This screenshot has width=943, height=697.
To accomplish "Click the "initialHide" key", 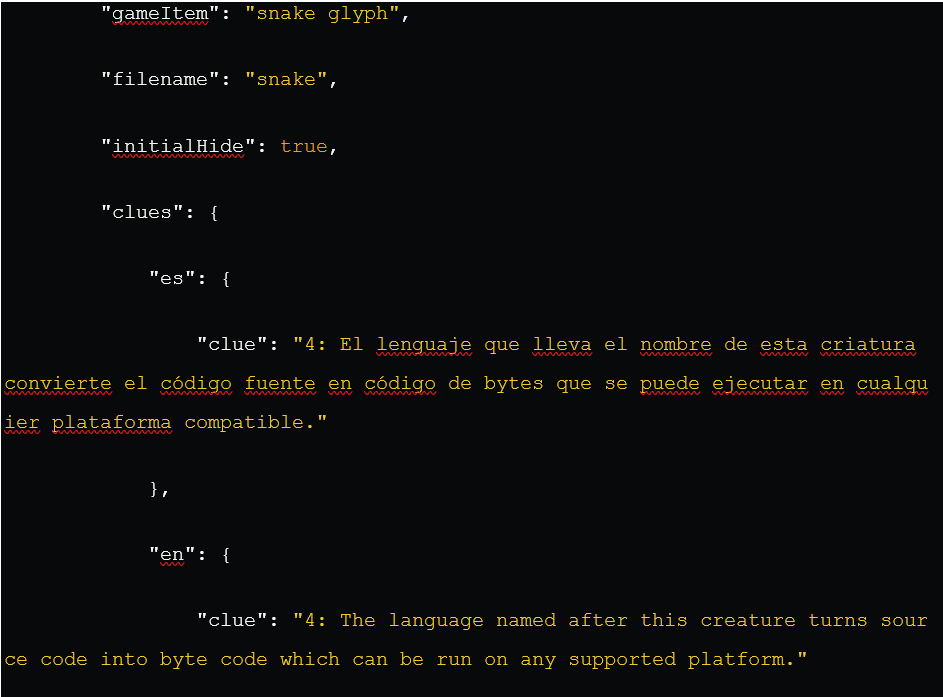I will [175, 146].
